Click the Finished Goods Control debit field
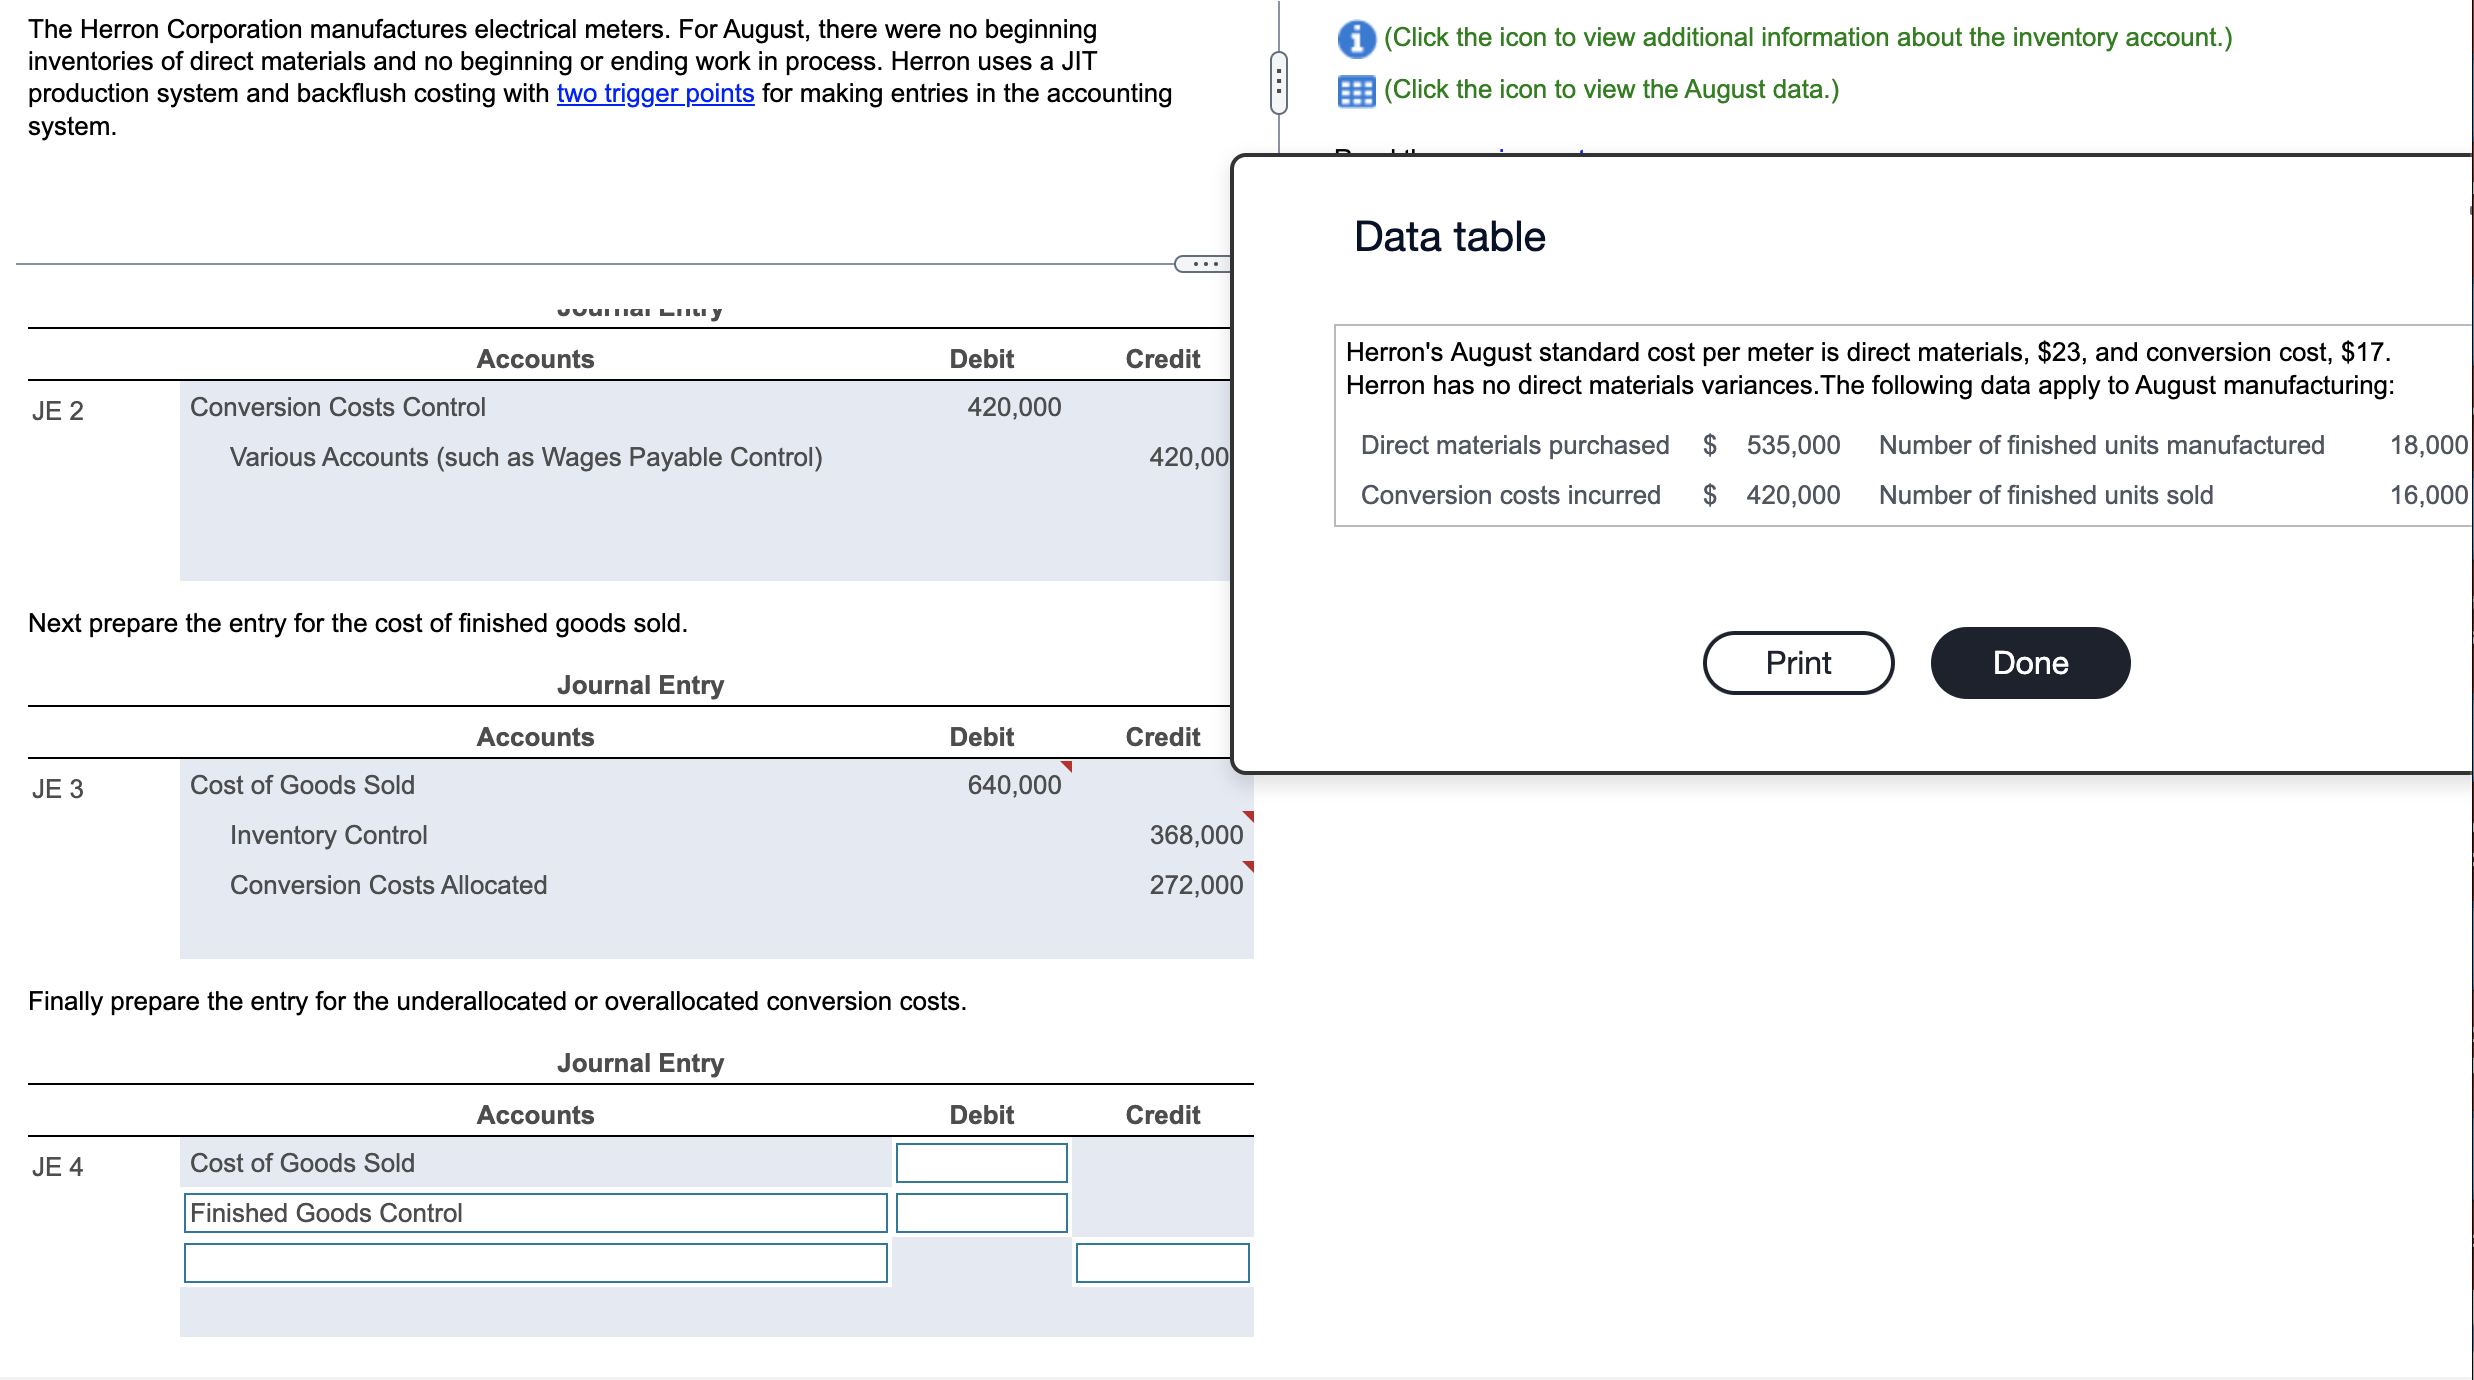Viewport: 2474px width, 1380px height. coord(981,1213)
